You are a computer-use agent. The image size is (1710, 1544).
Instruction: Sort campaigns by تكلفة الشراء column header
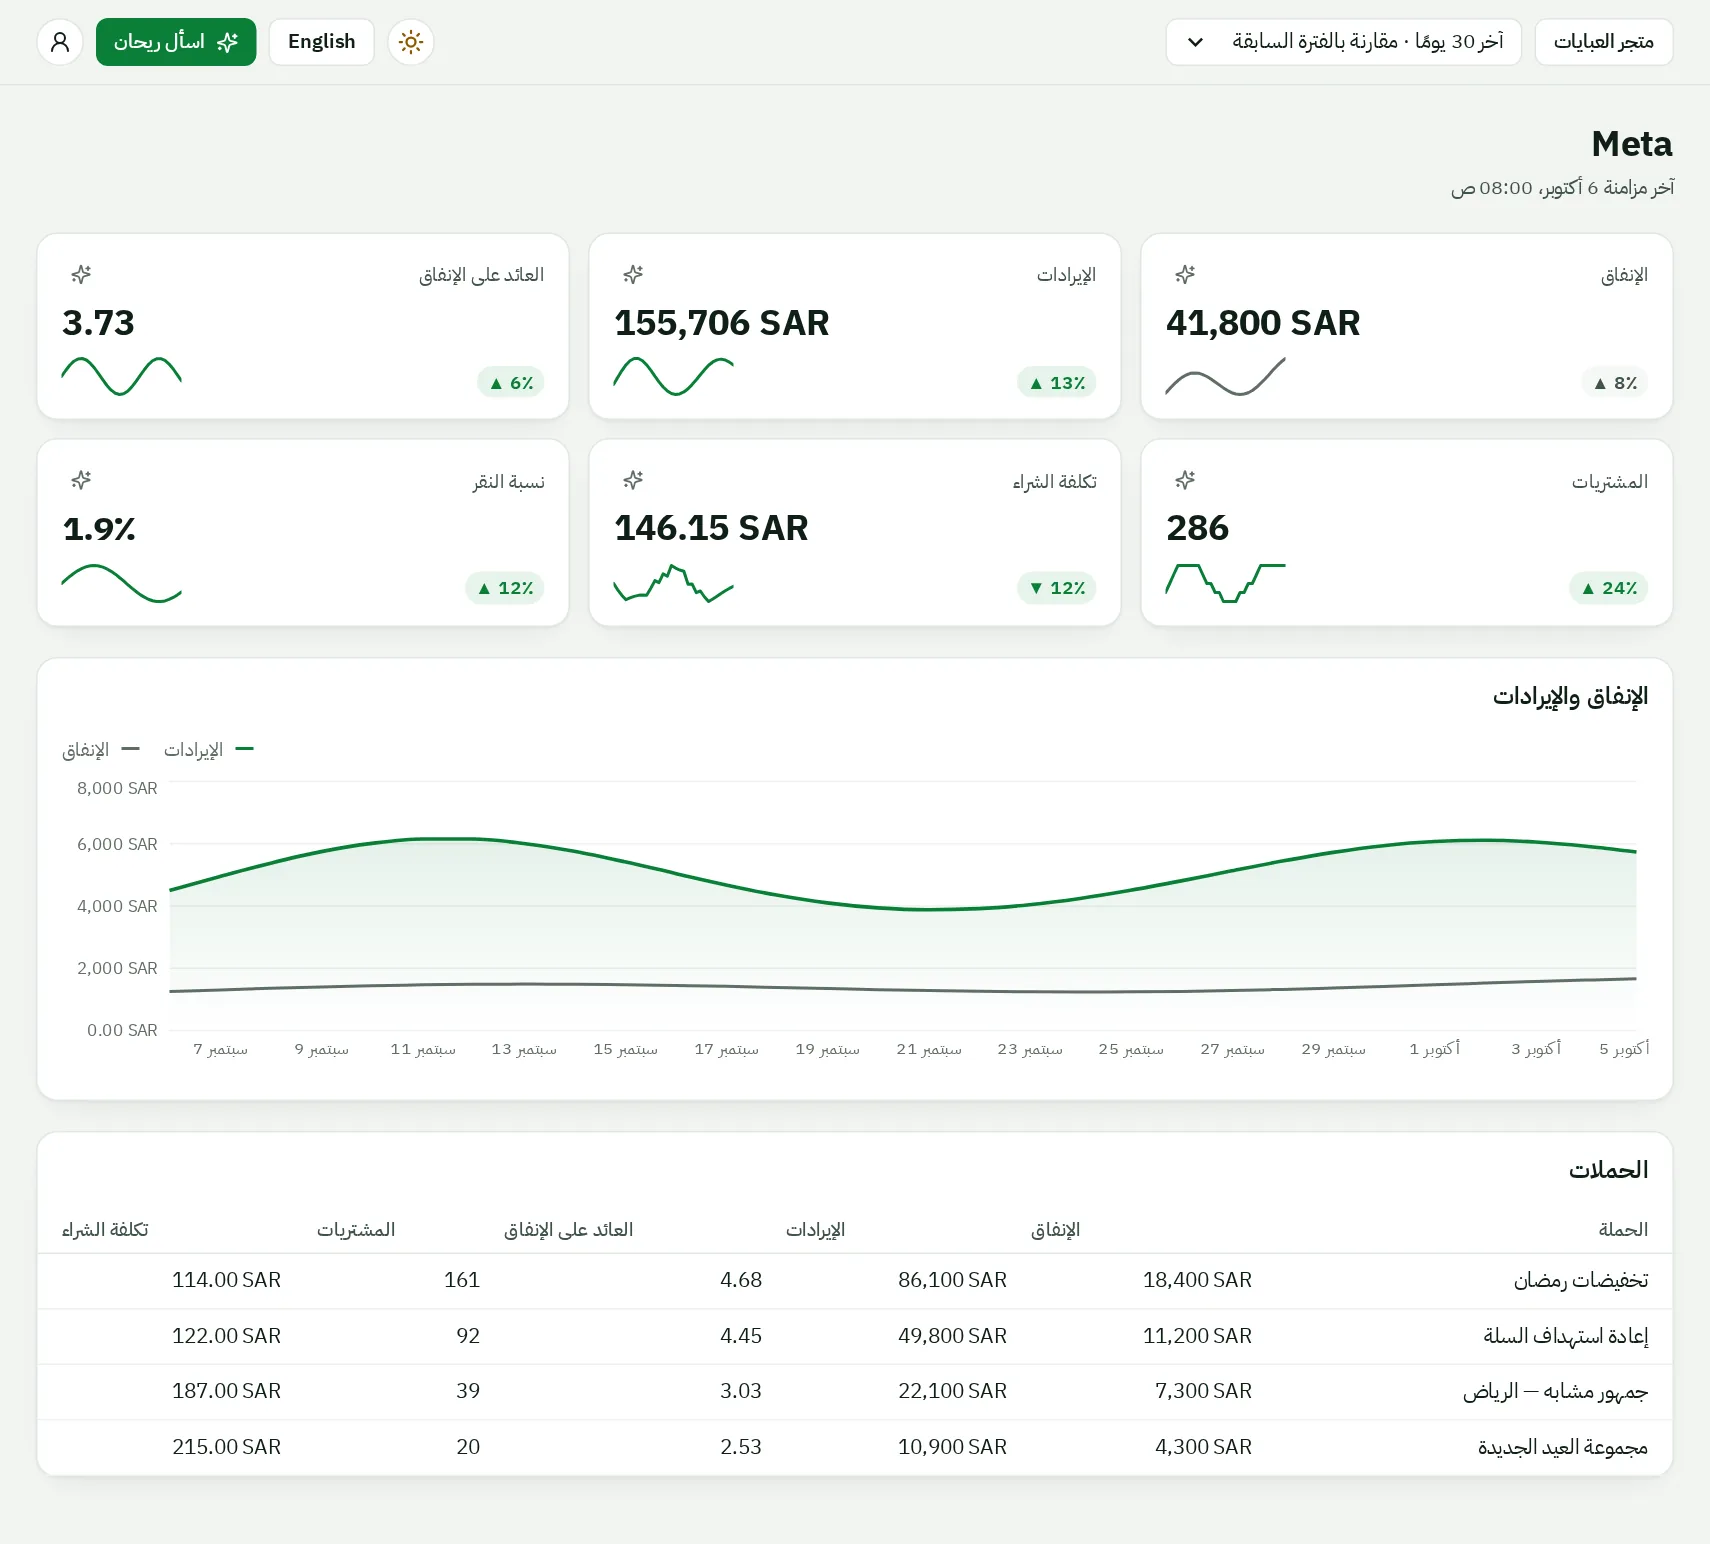105,1229
